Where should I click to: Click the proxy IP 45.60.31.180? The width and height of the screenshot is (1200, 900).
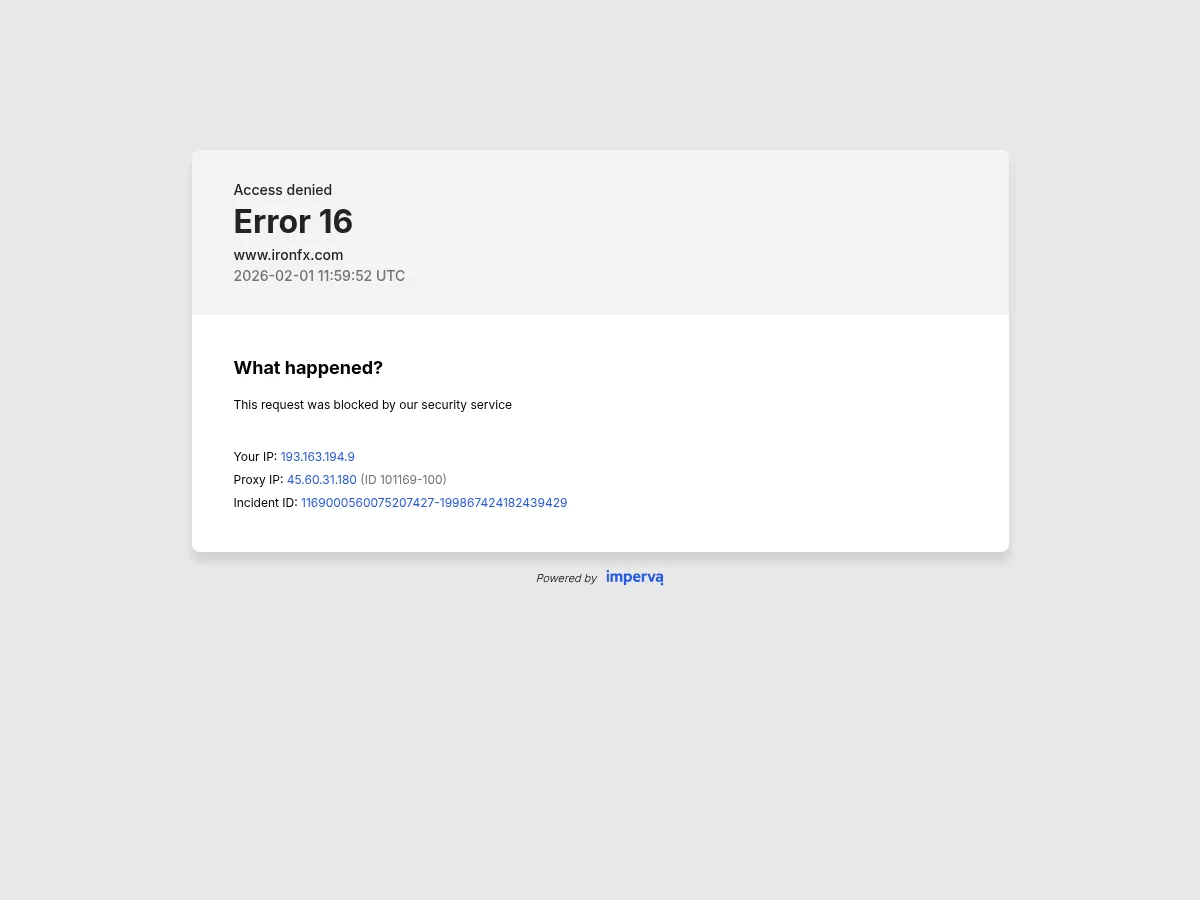tap(321, 480)
